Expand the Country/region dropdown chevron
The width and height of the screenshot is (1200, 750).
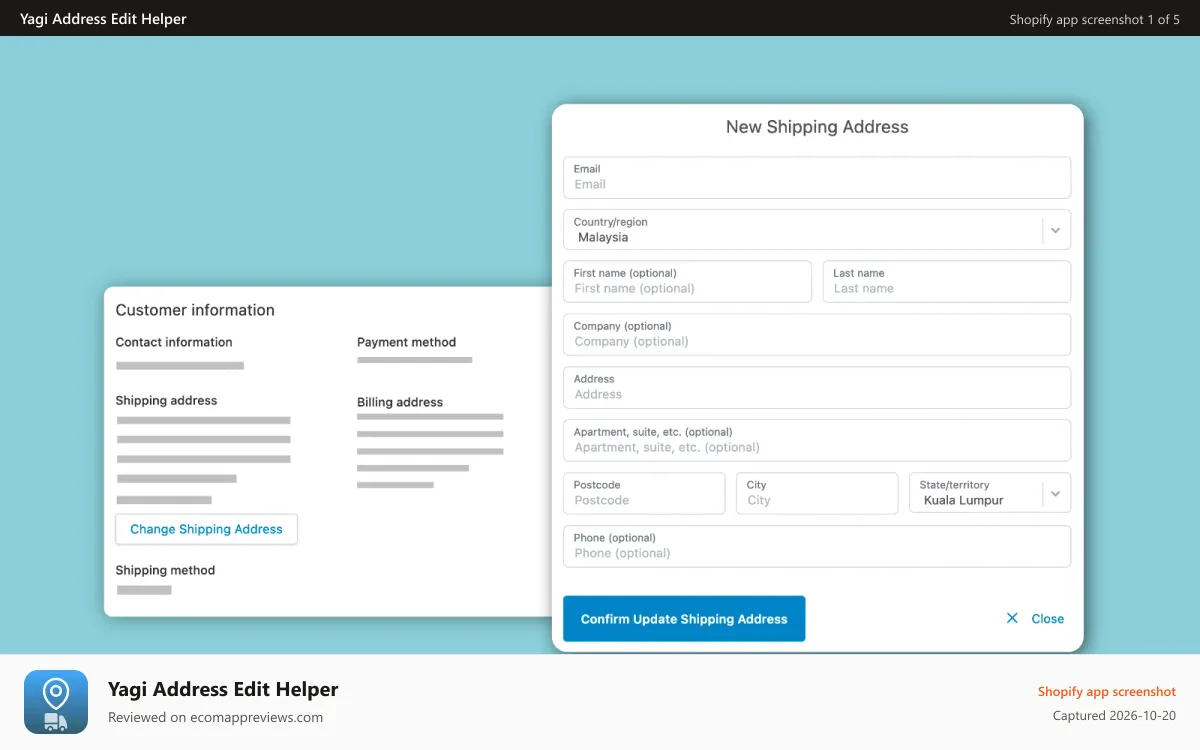(1055, 230)
